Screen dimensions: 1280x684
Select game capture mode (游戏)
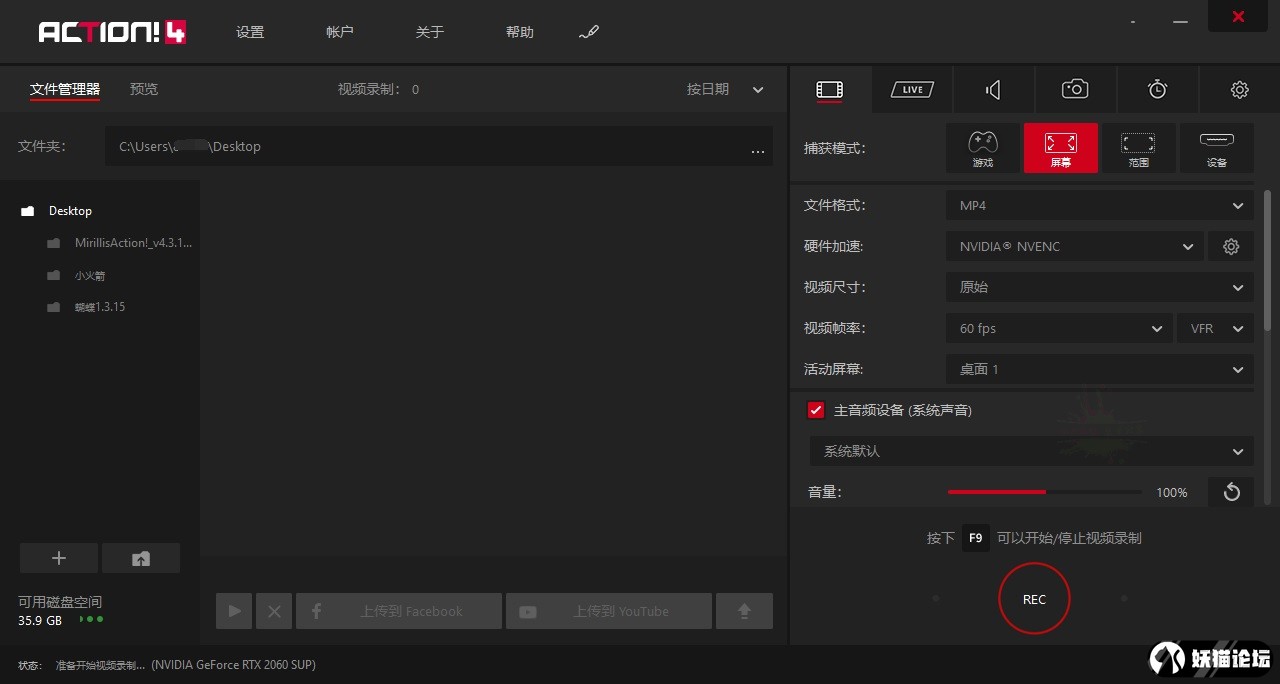[x=983, y=148]
